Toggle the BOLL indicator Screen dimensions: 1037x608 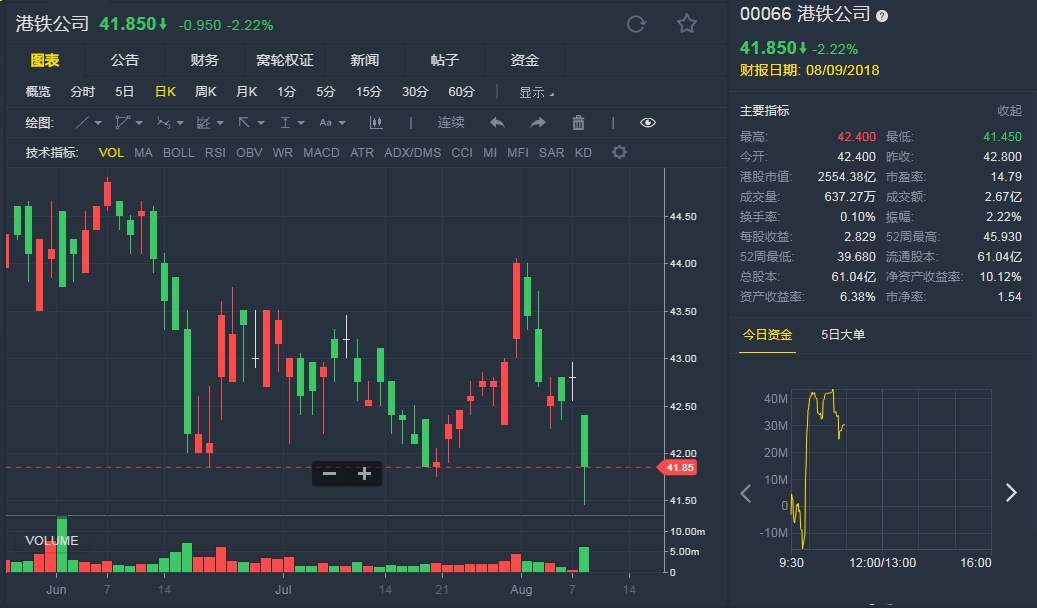pos(179,153)
